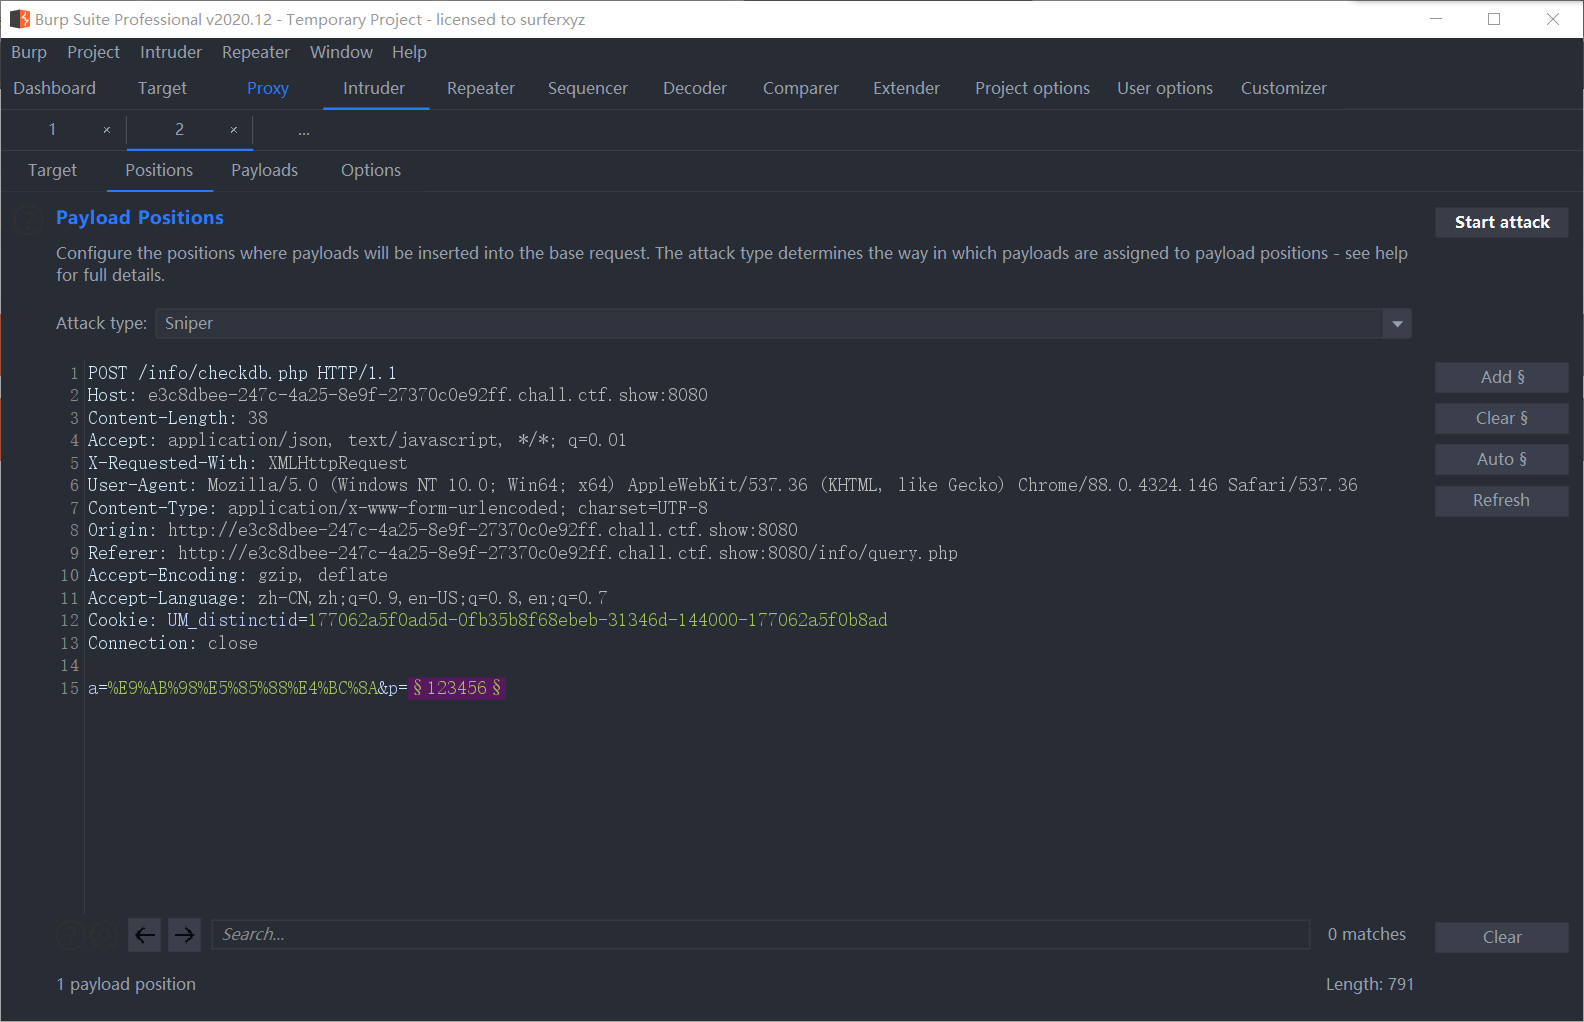Open the Repeater menu
1584x1022 pixels.
256,52
